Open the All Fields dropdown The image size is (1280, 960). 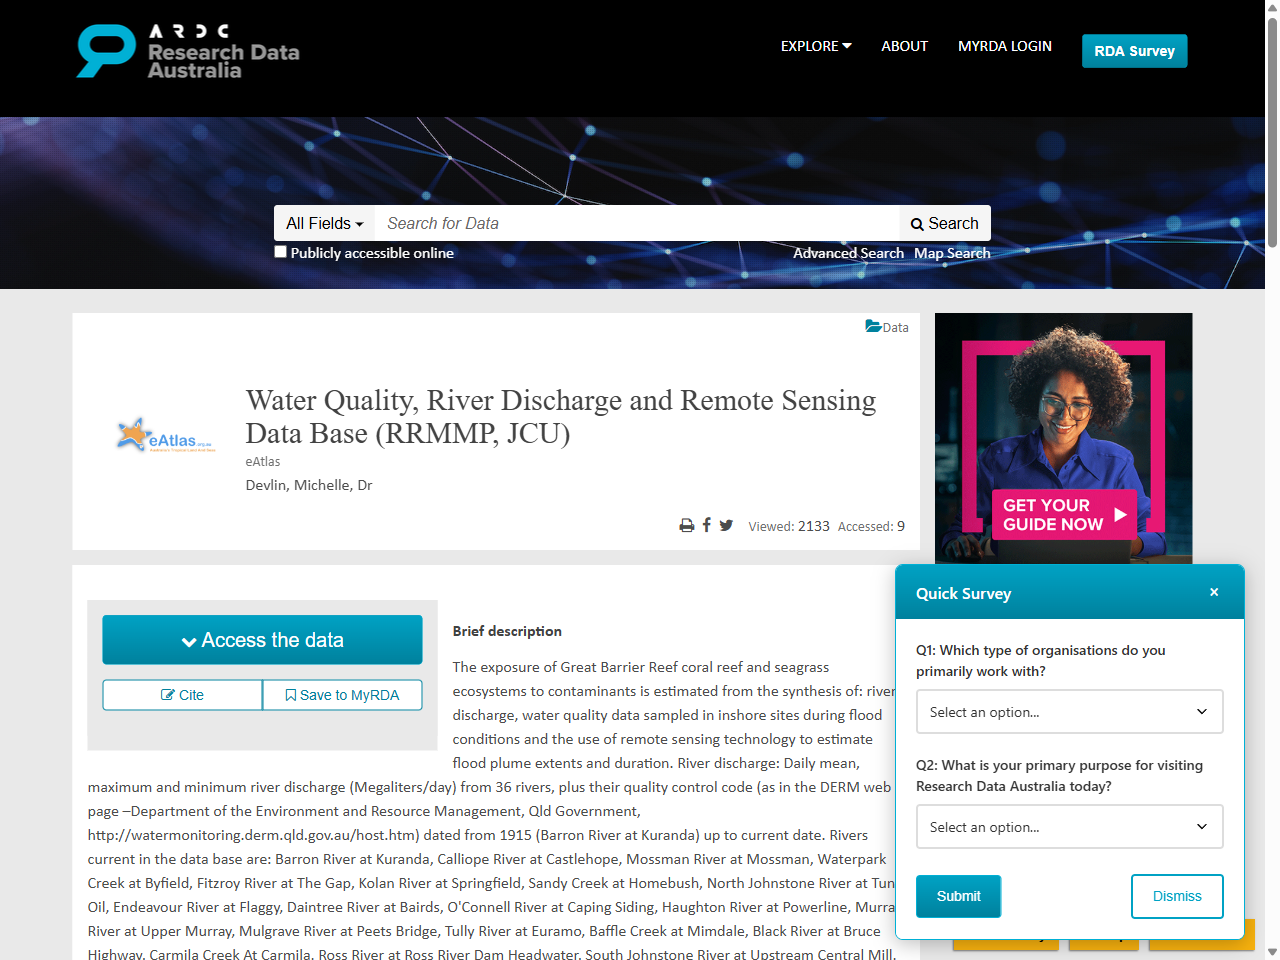[323, 223]
